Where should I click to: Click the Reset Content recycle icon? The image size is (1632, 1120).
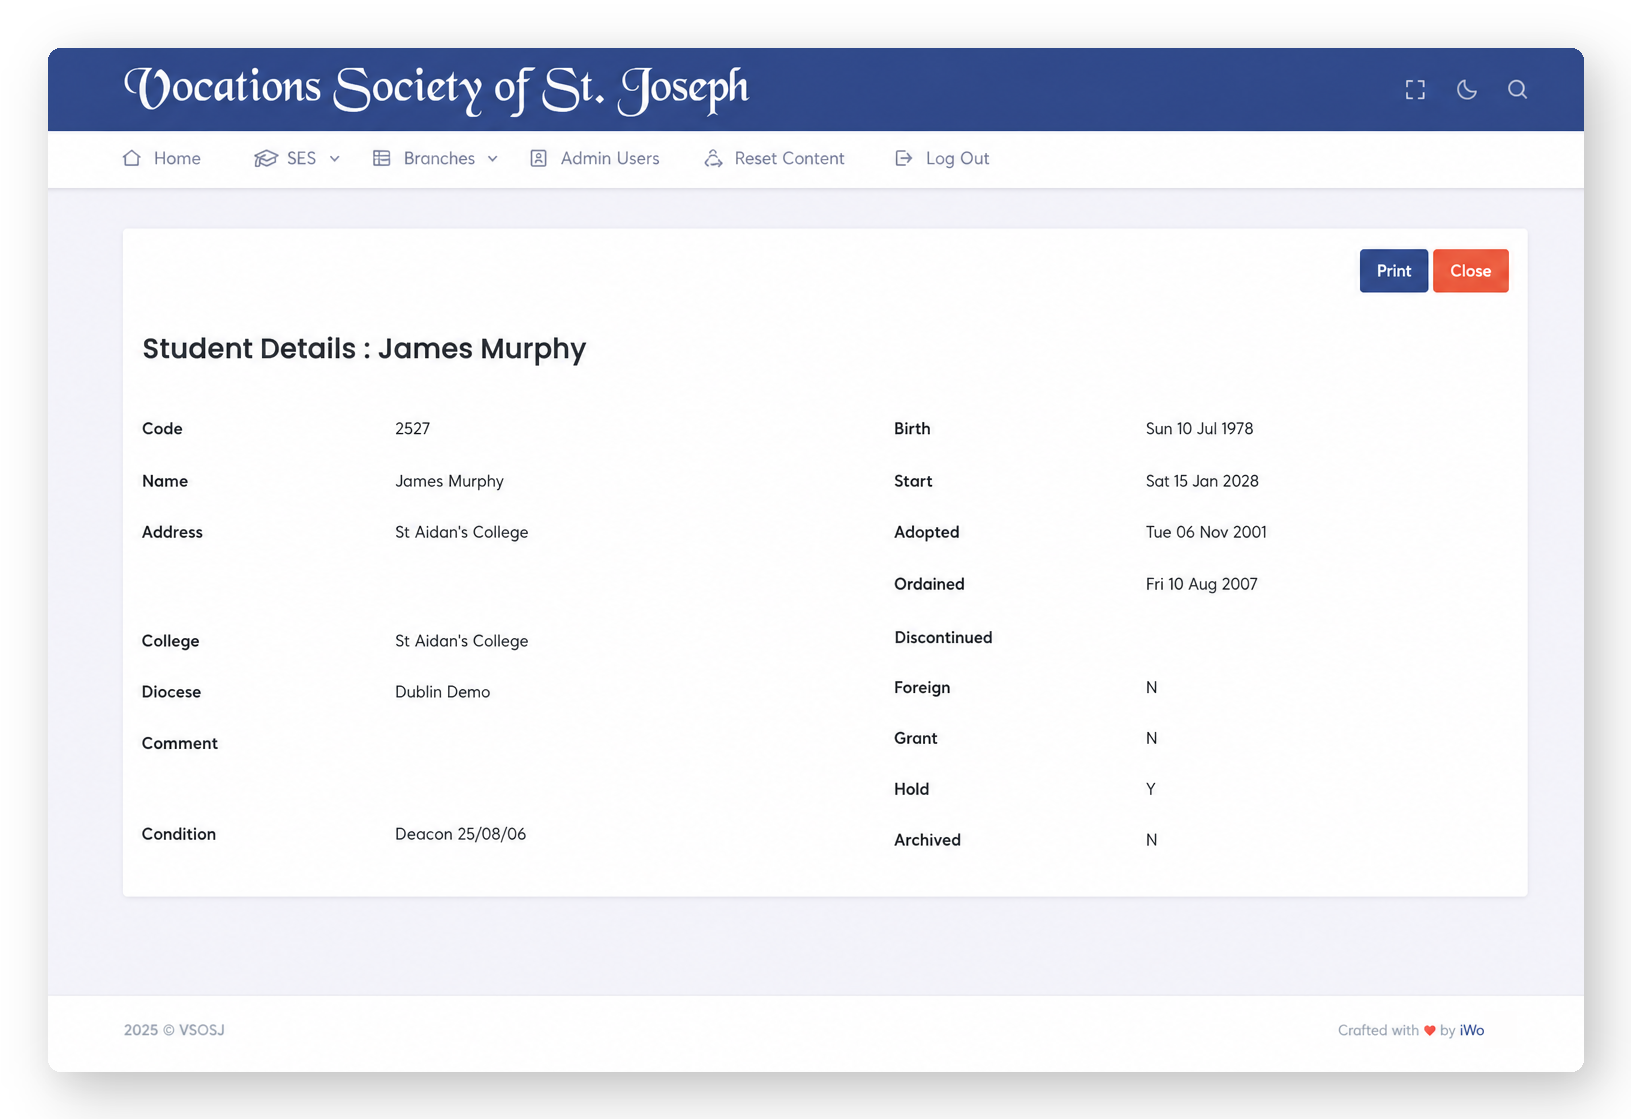(713, 158)
